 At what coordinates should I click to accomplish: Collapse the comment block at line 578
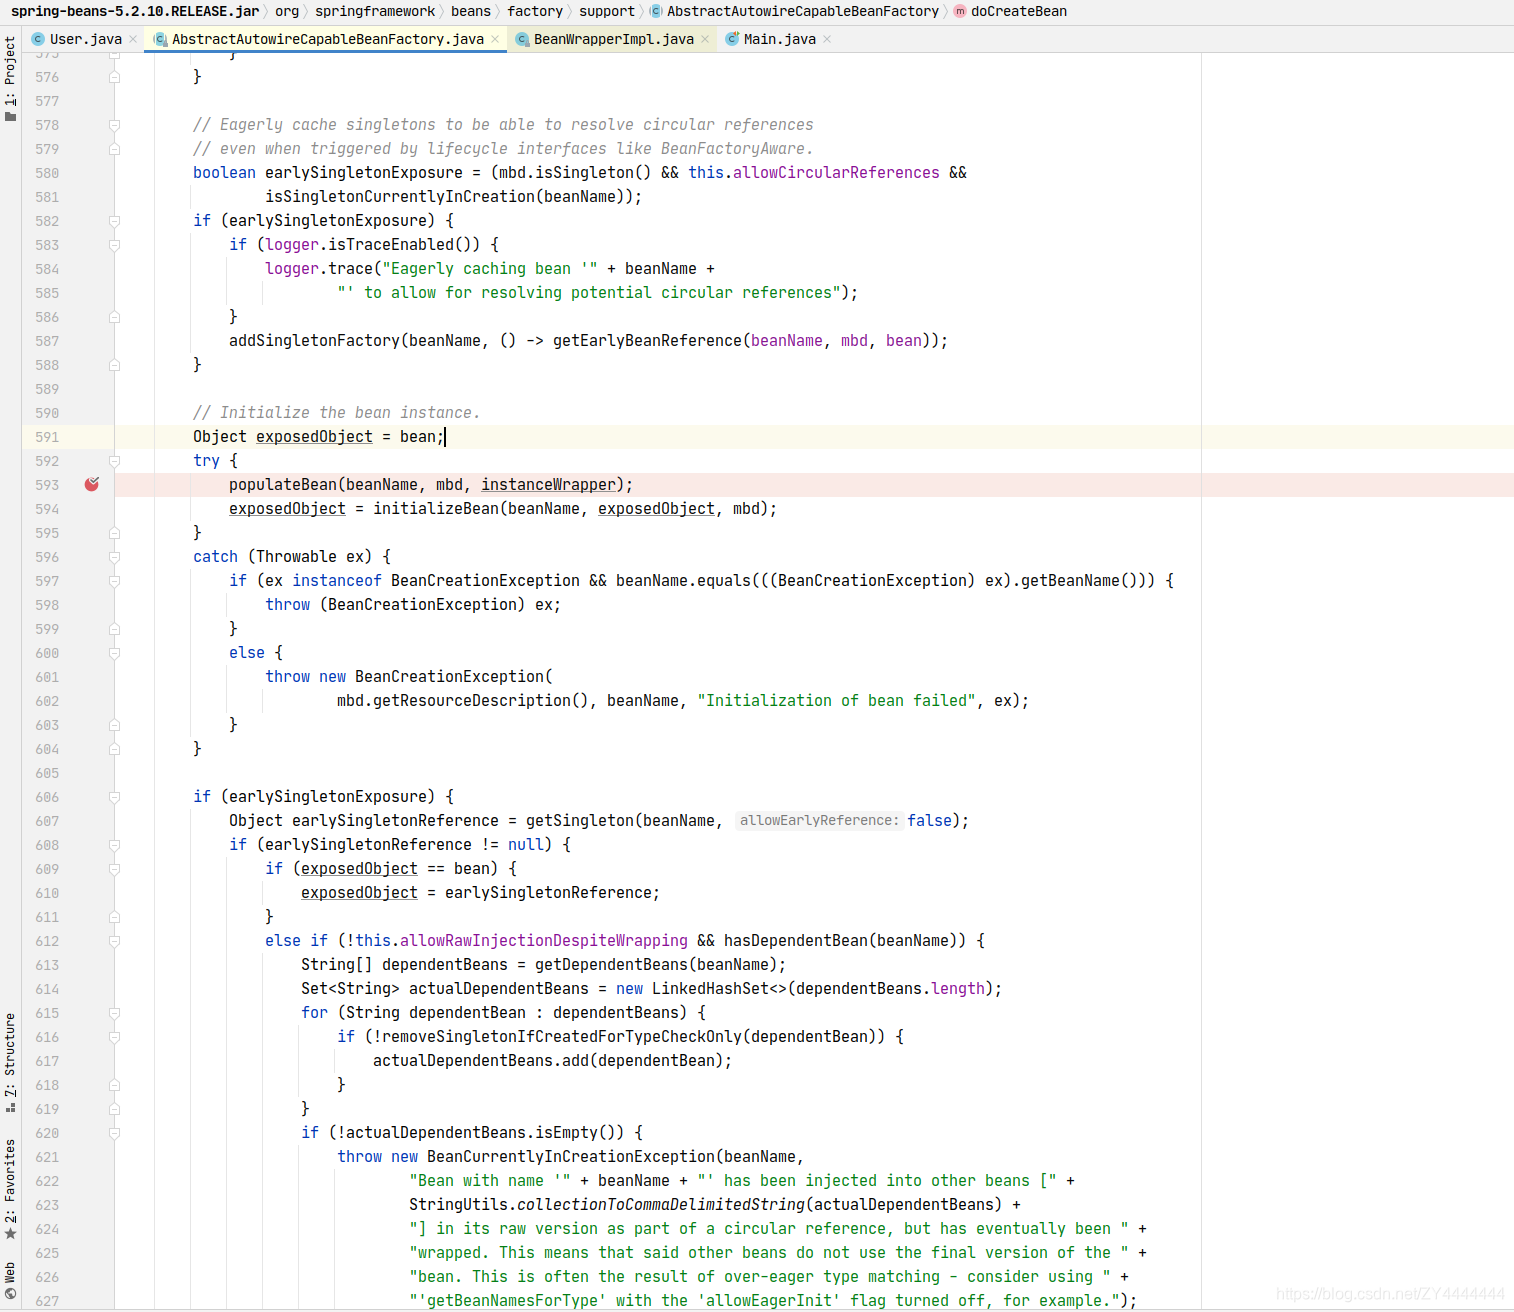pyautogui.click(x=114, y=125)
